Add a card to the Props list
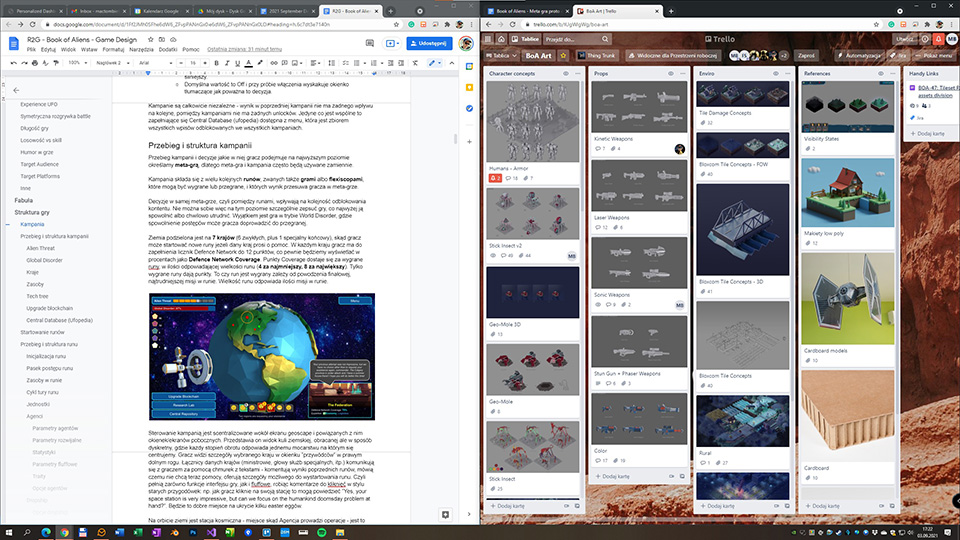960x540 pixels. [616, 476]
